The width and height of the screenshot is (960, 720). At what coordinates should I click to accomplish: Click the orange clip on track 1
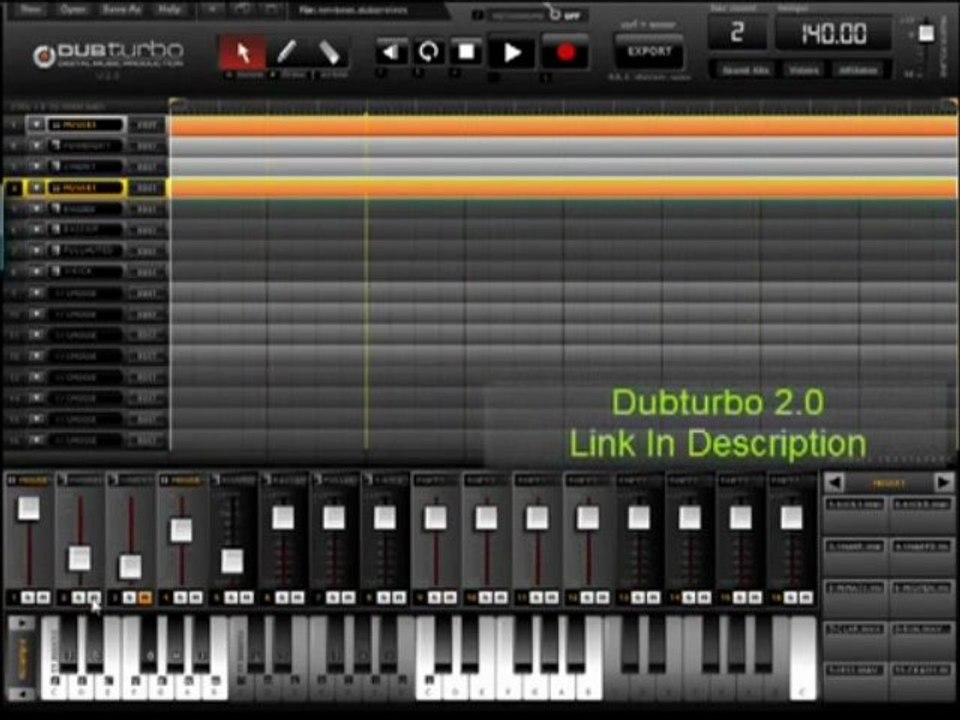(x=563, y=126)
